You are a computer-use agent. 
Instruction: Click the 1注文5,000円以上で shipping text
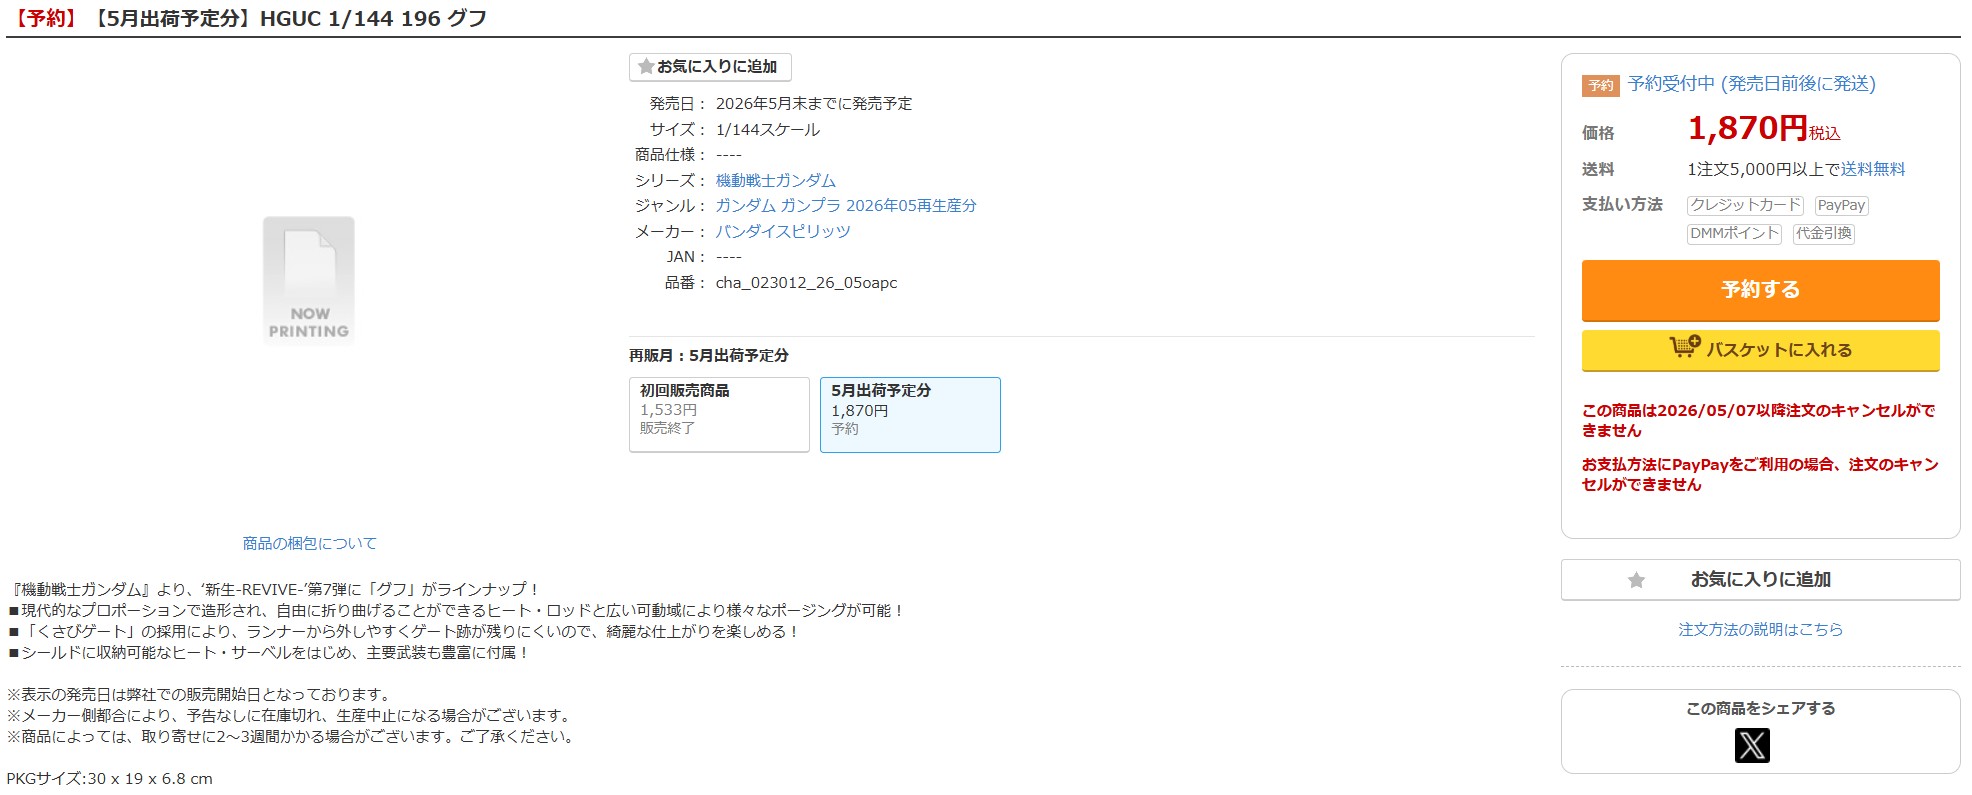click(x=1764, y=169)
